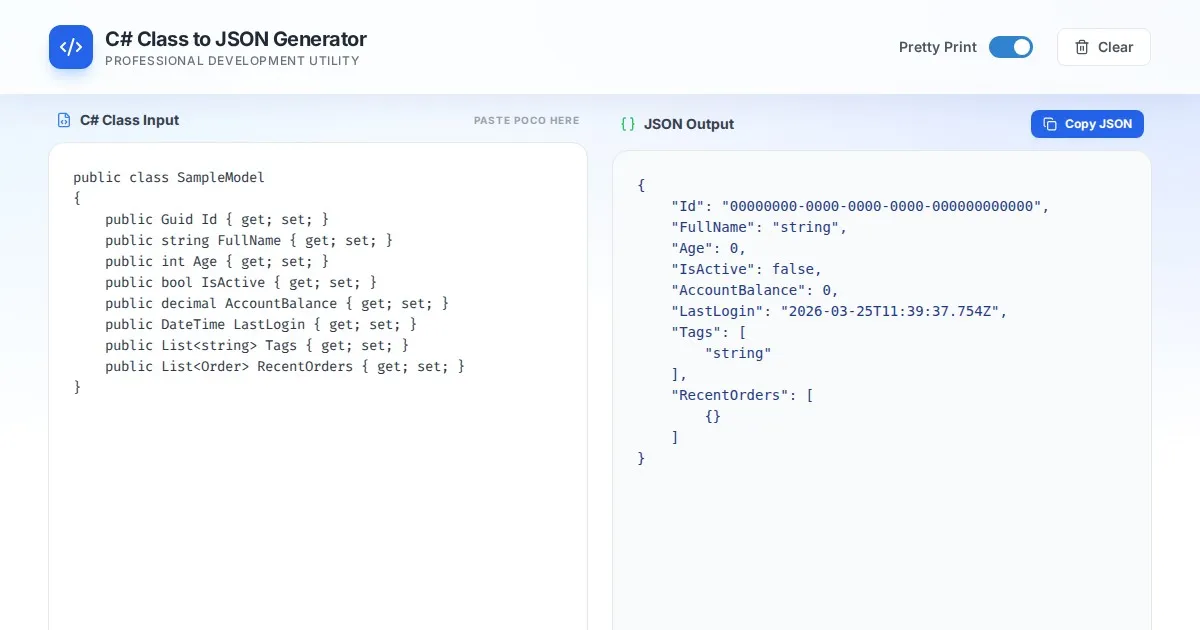Select the C# Class Input heading
The width and height of the screenshot is (1200, 630).
pyautogui.click(x=129, y=120)
